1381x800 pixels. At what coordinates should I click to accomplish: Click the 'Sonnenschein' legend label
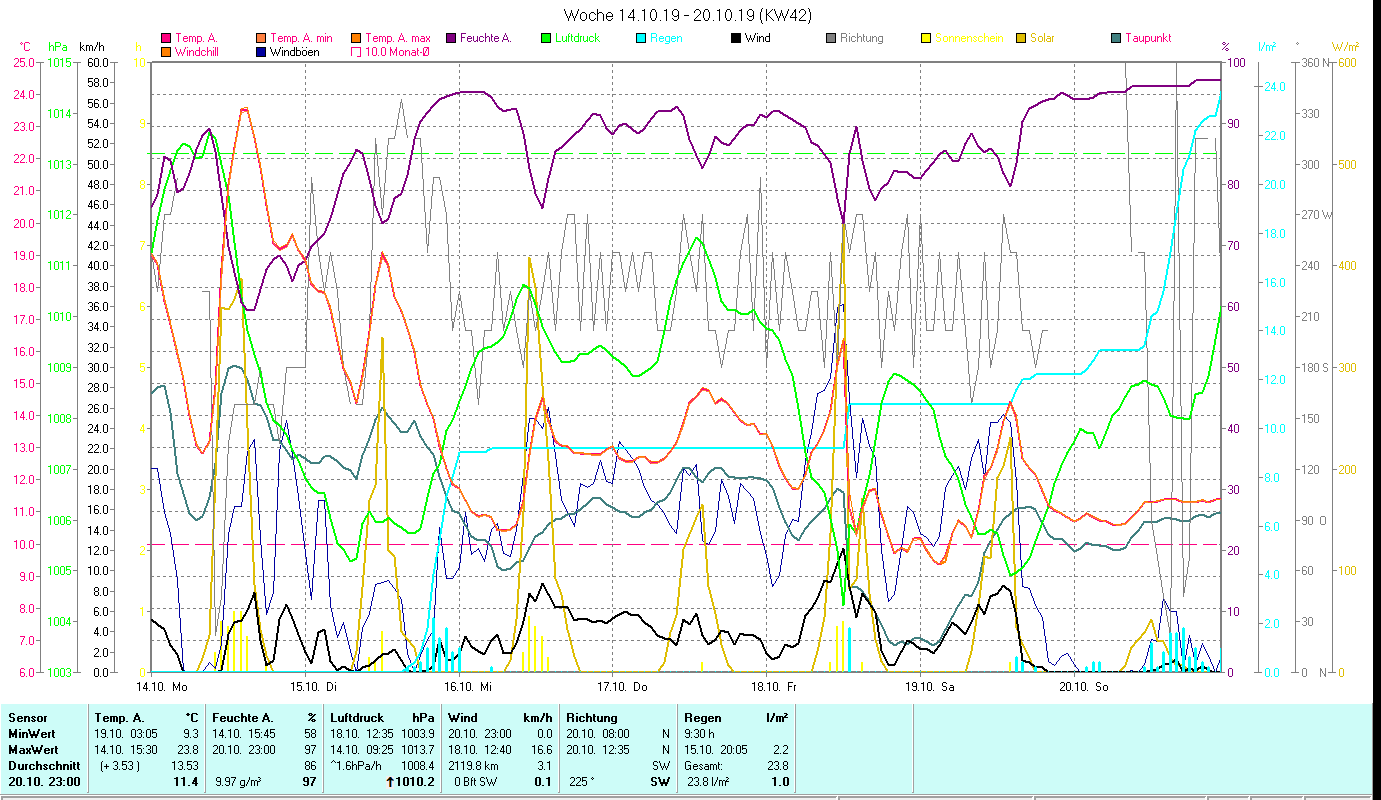click(968, 38)
